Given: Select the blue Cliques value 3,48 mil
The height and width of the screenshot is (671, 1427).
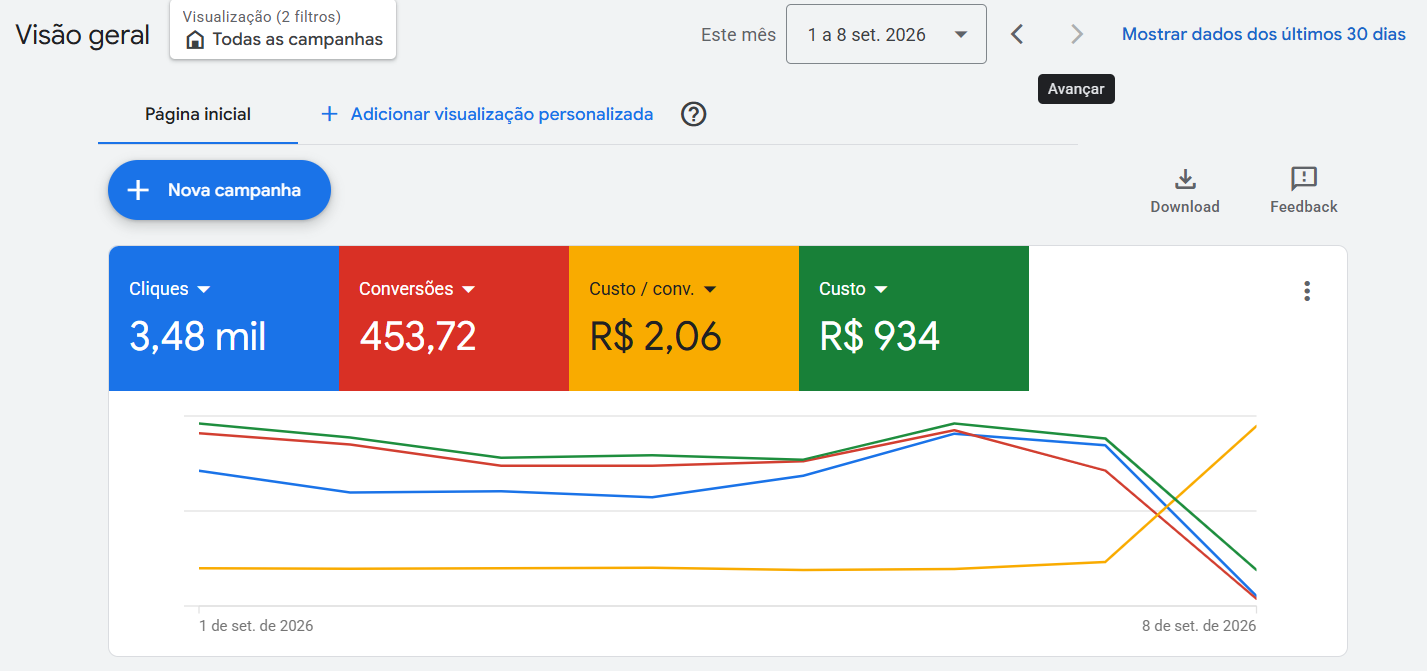Looking at the screenshot, I should [198, 337].
